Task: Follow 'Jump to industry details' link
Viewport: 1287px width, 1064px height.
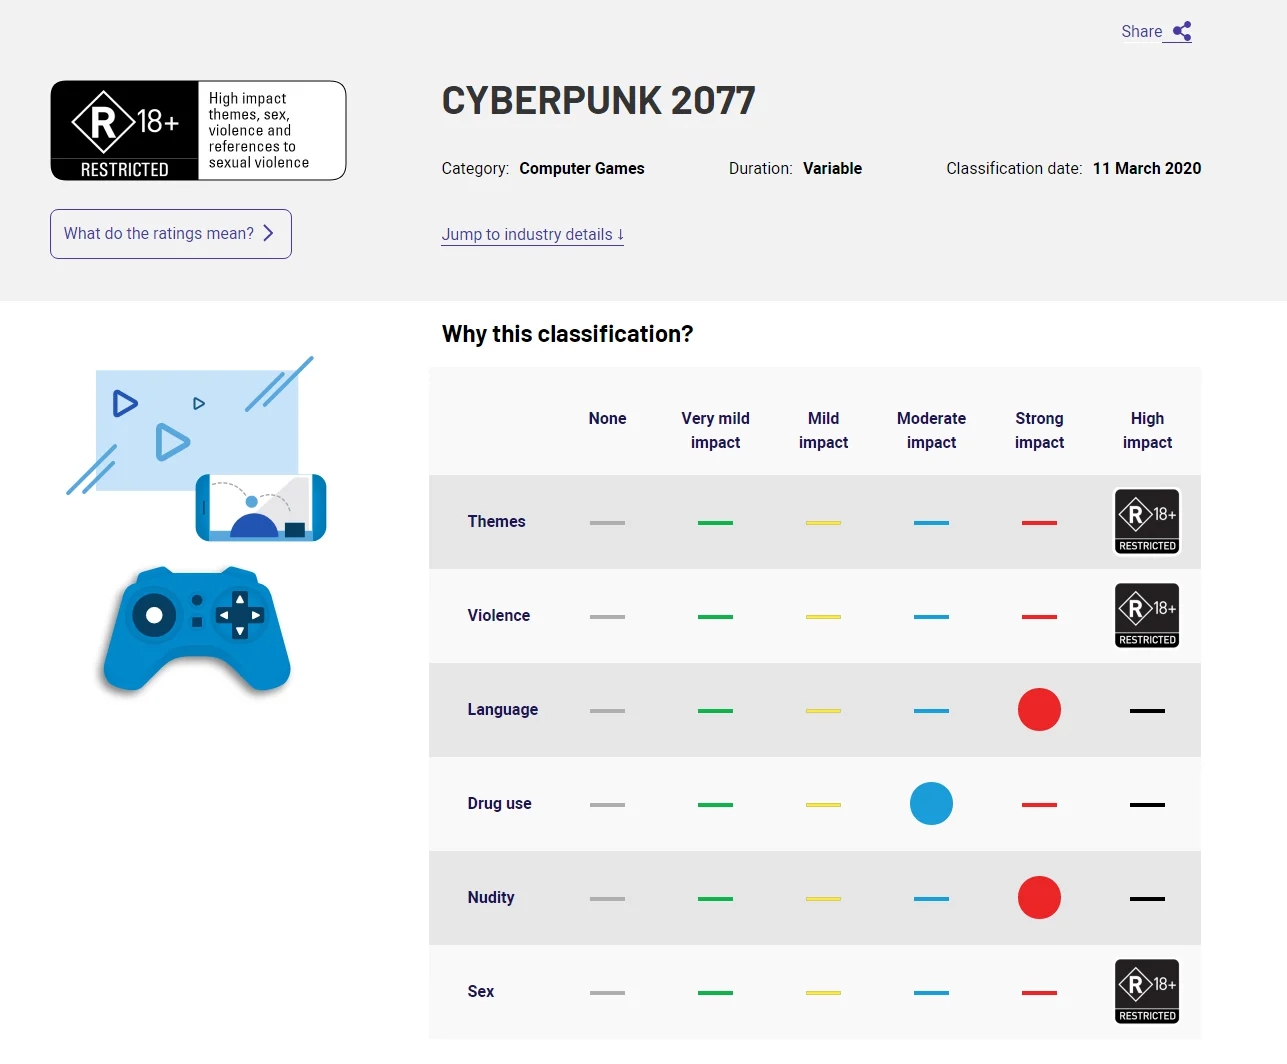Action: [532, 235]
